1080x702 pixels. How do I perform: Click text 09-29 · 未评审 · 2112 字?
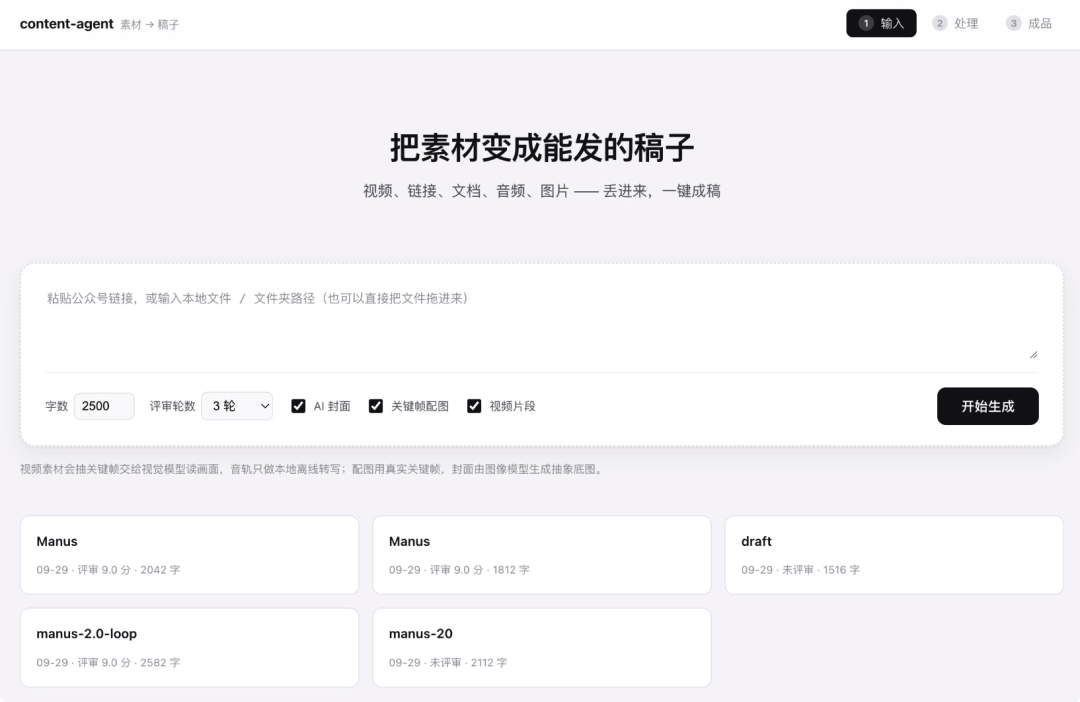point(448,663)
